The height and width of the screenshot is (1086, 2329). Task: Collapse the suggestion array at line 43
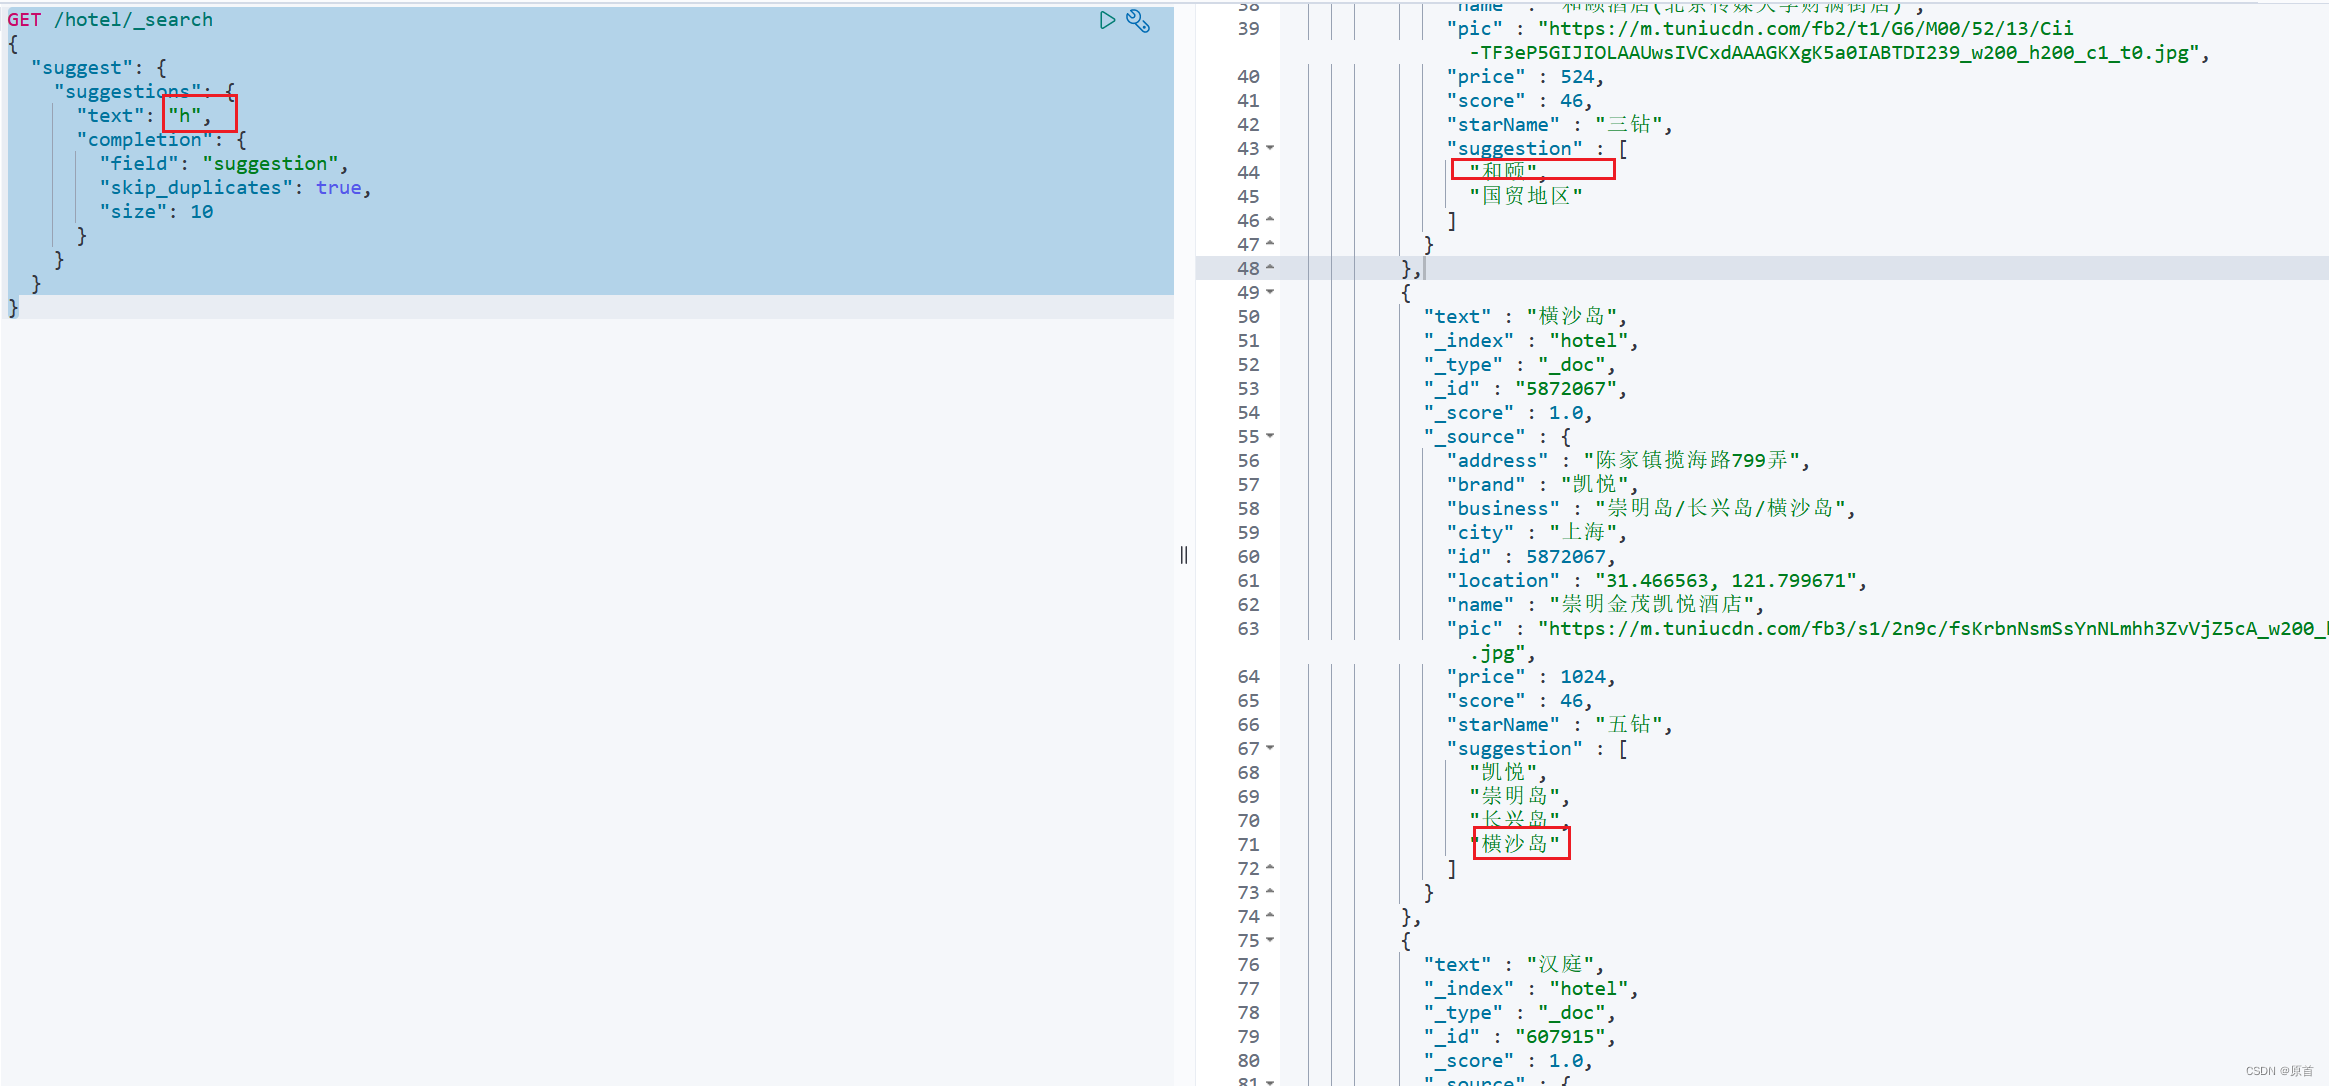click(1270, 148)
